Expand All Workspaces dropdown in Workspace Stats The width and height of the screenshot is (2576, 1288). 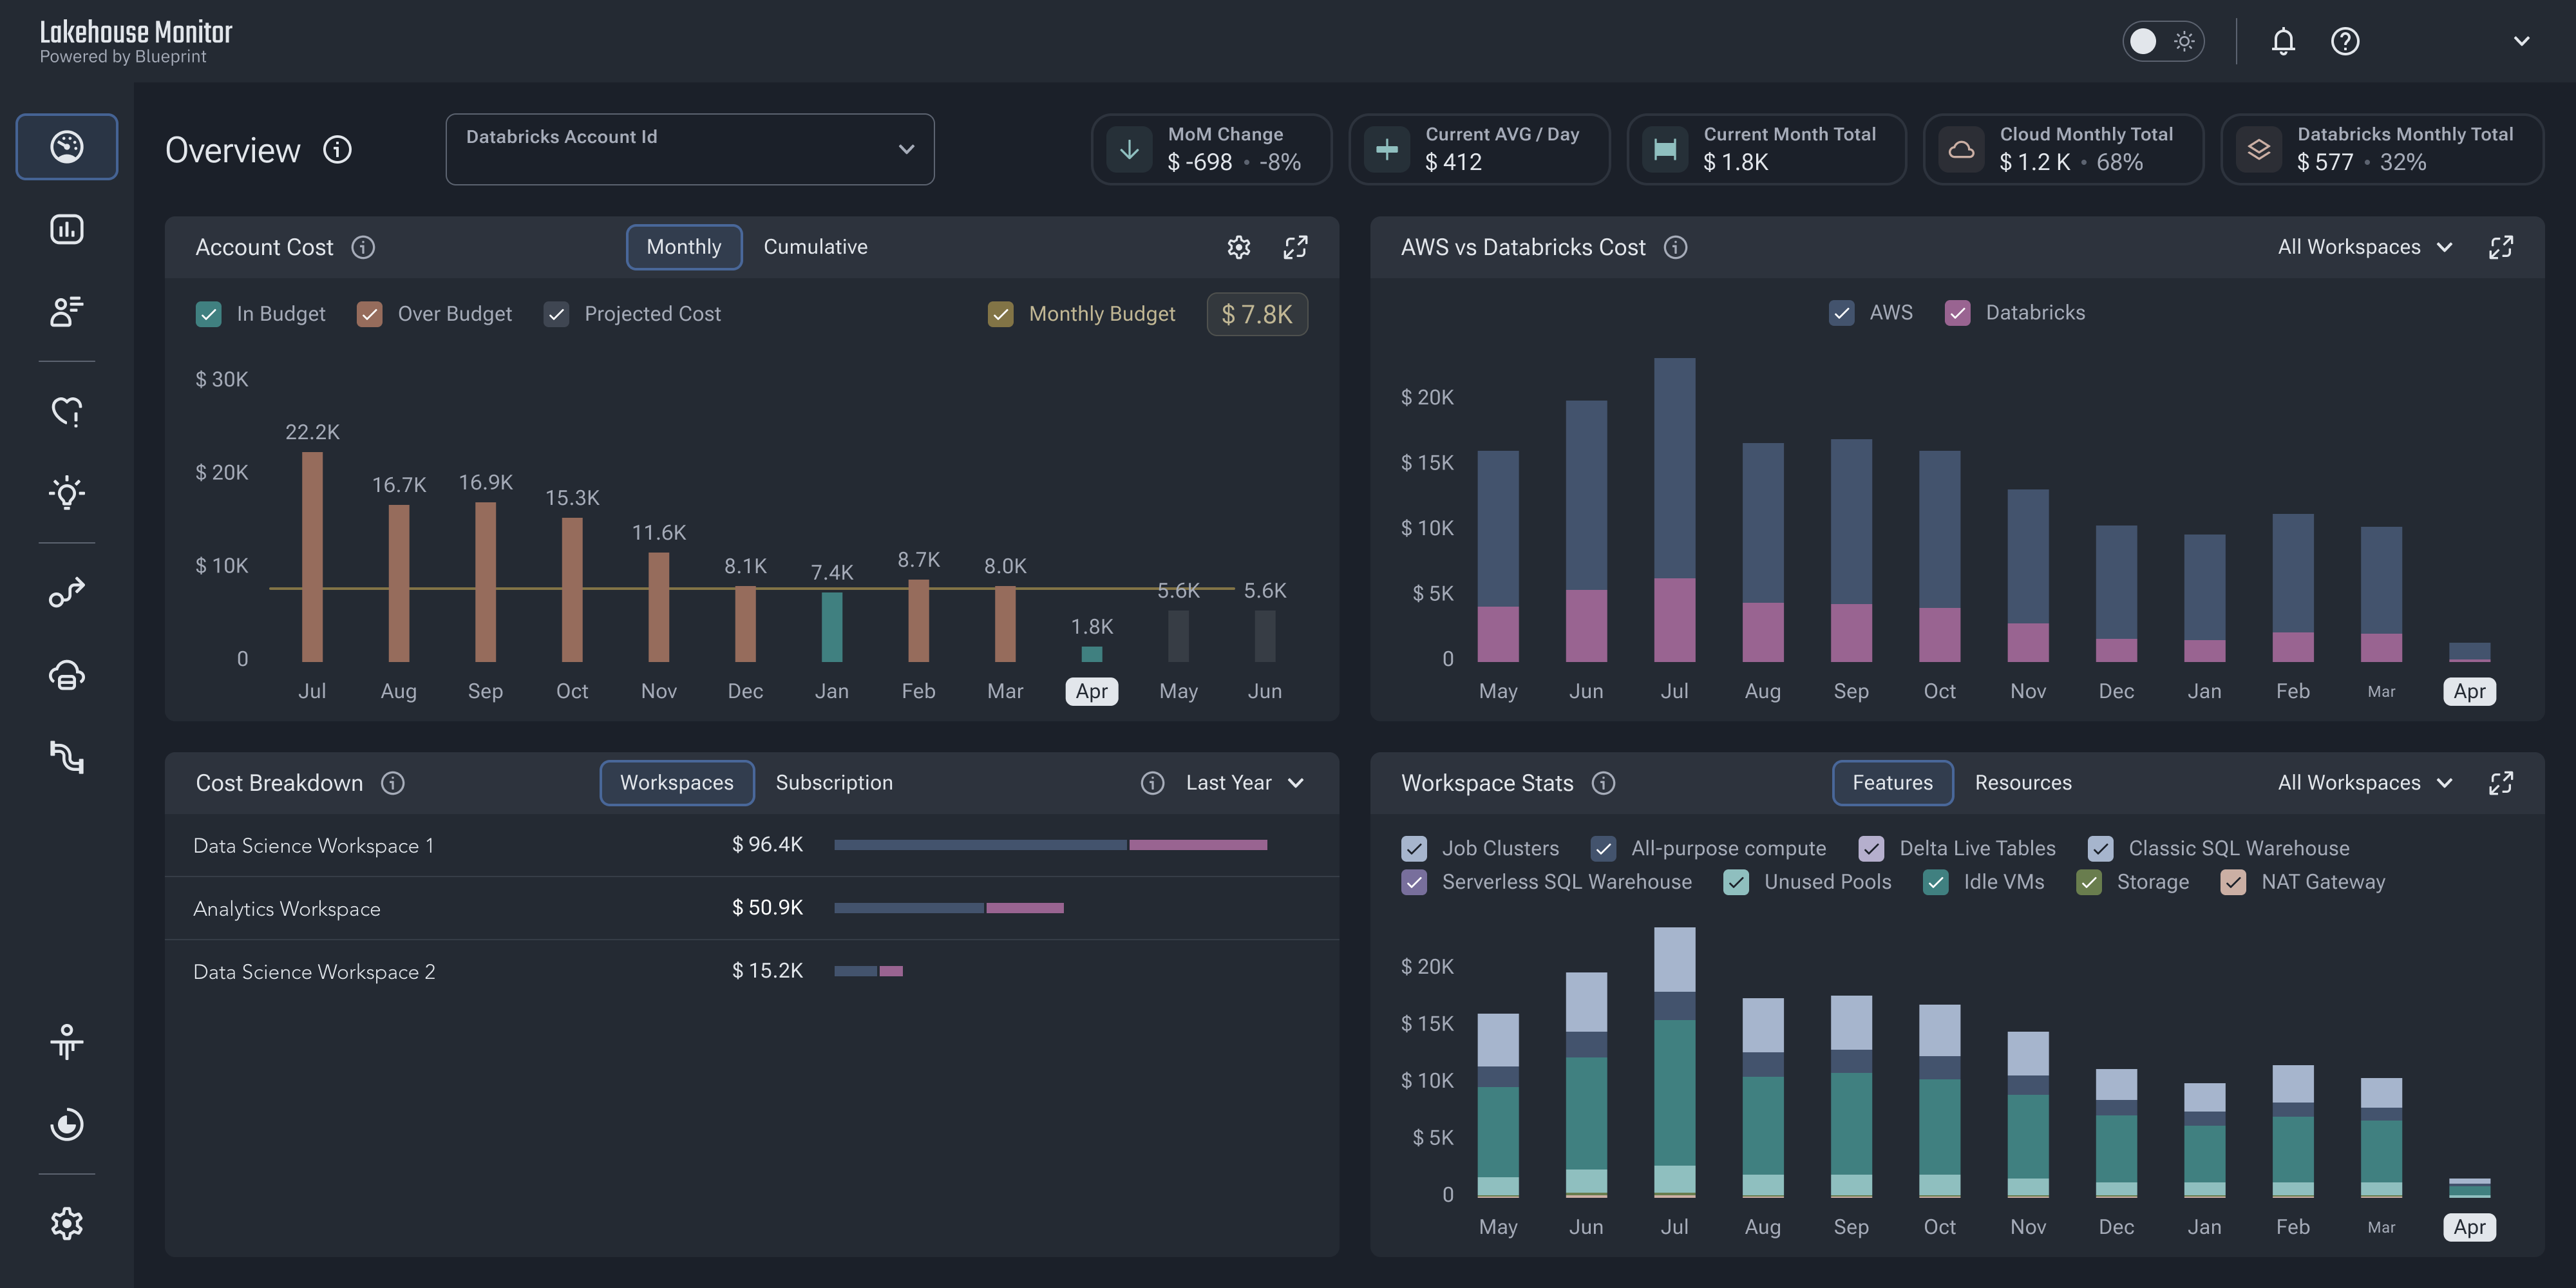pyautogui.click(x=2364, y=783)
